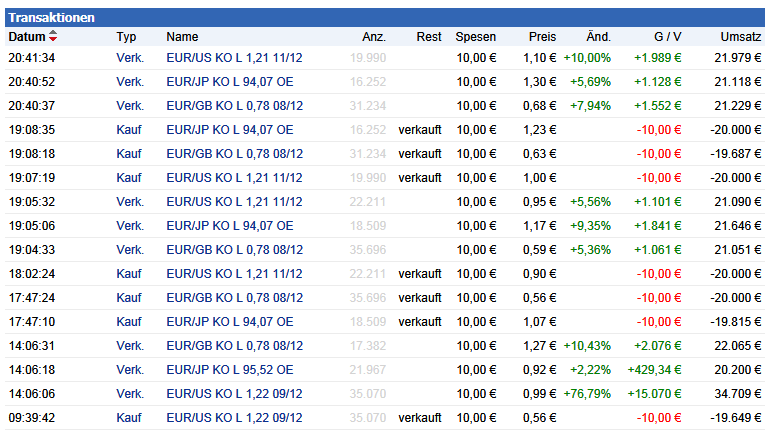Select the price 1,10 €

tap(539, 58)
